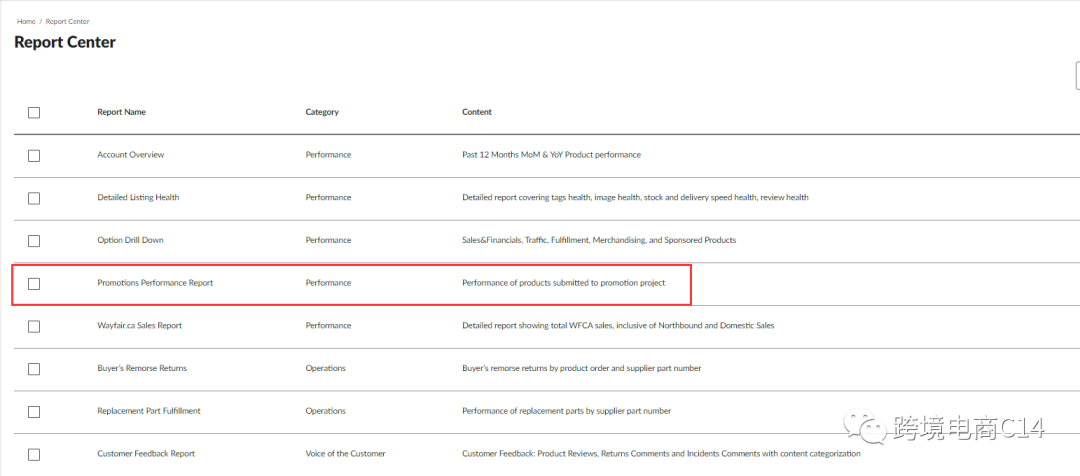Check the Account Overview report checkbox

pos(34,156)
